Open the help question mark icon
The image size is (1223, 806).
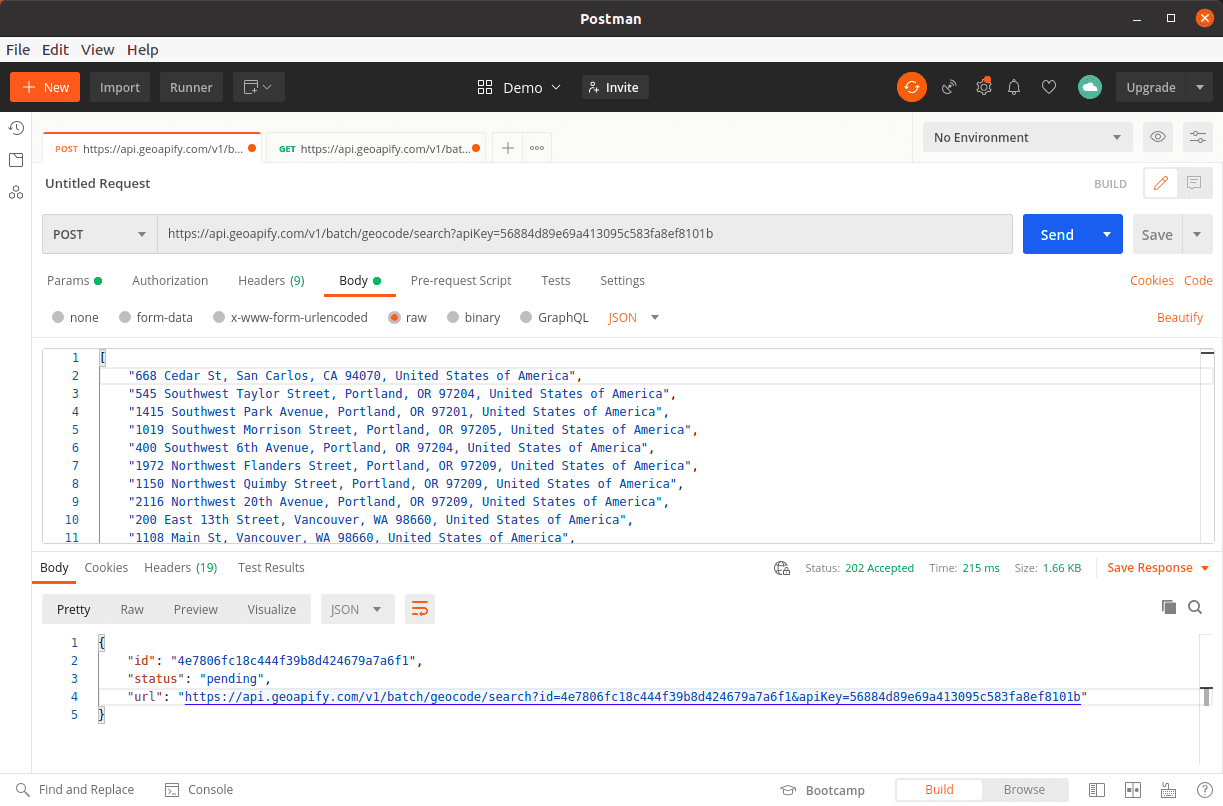1204,790
